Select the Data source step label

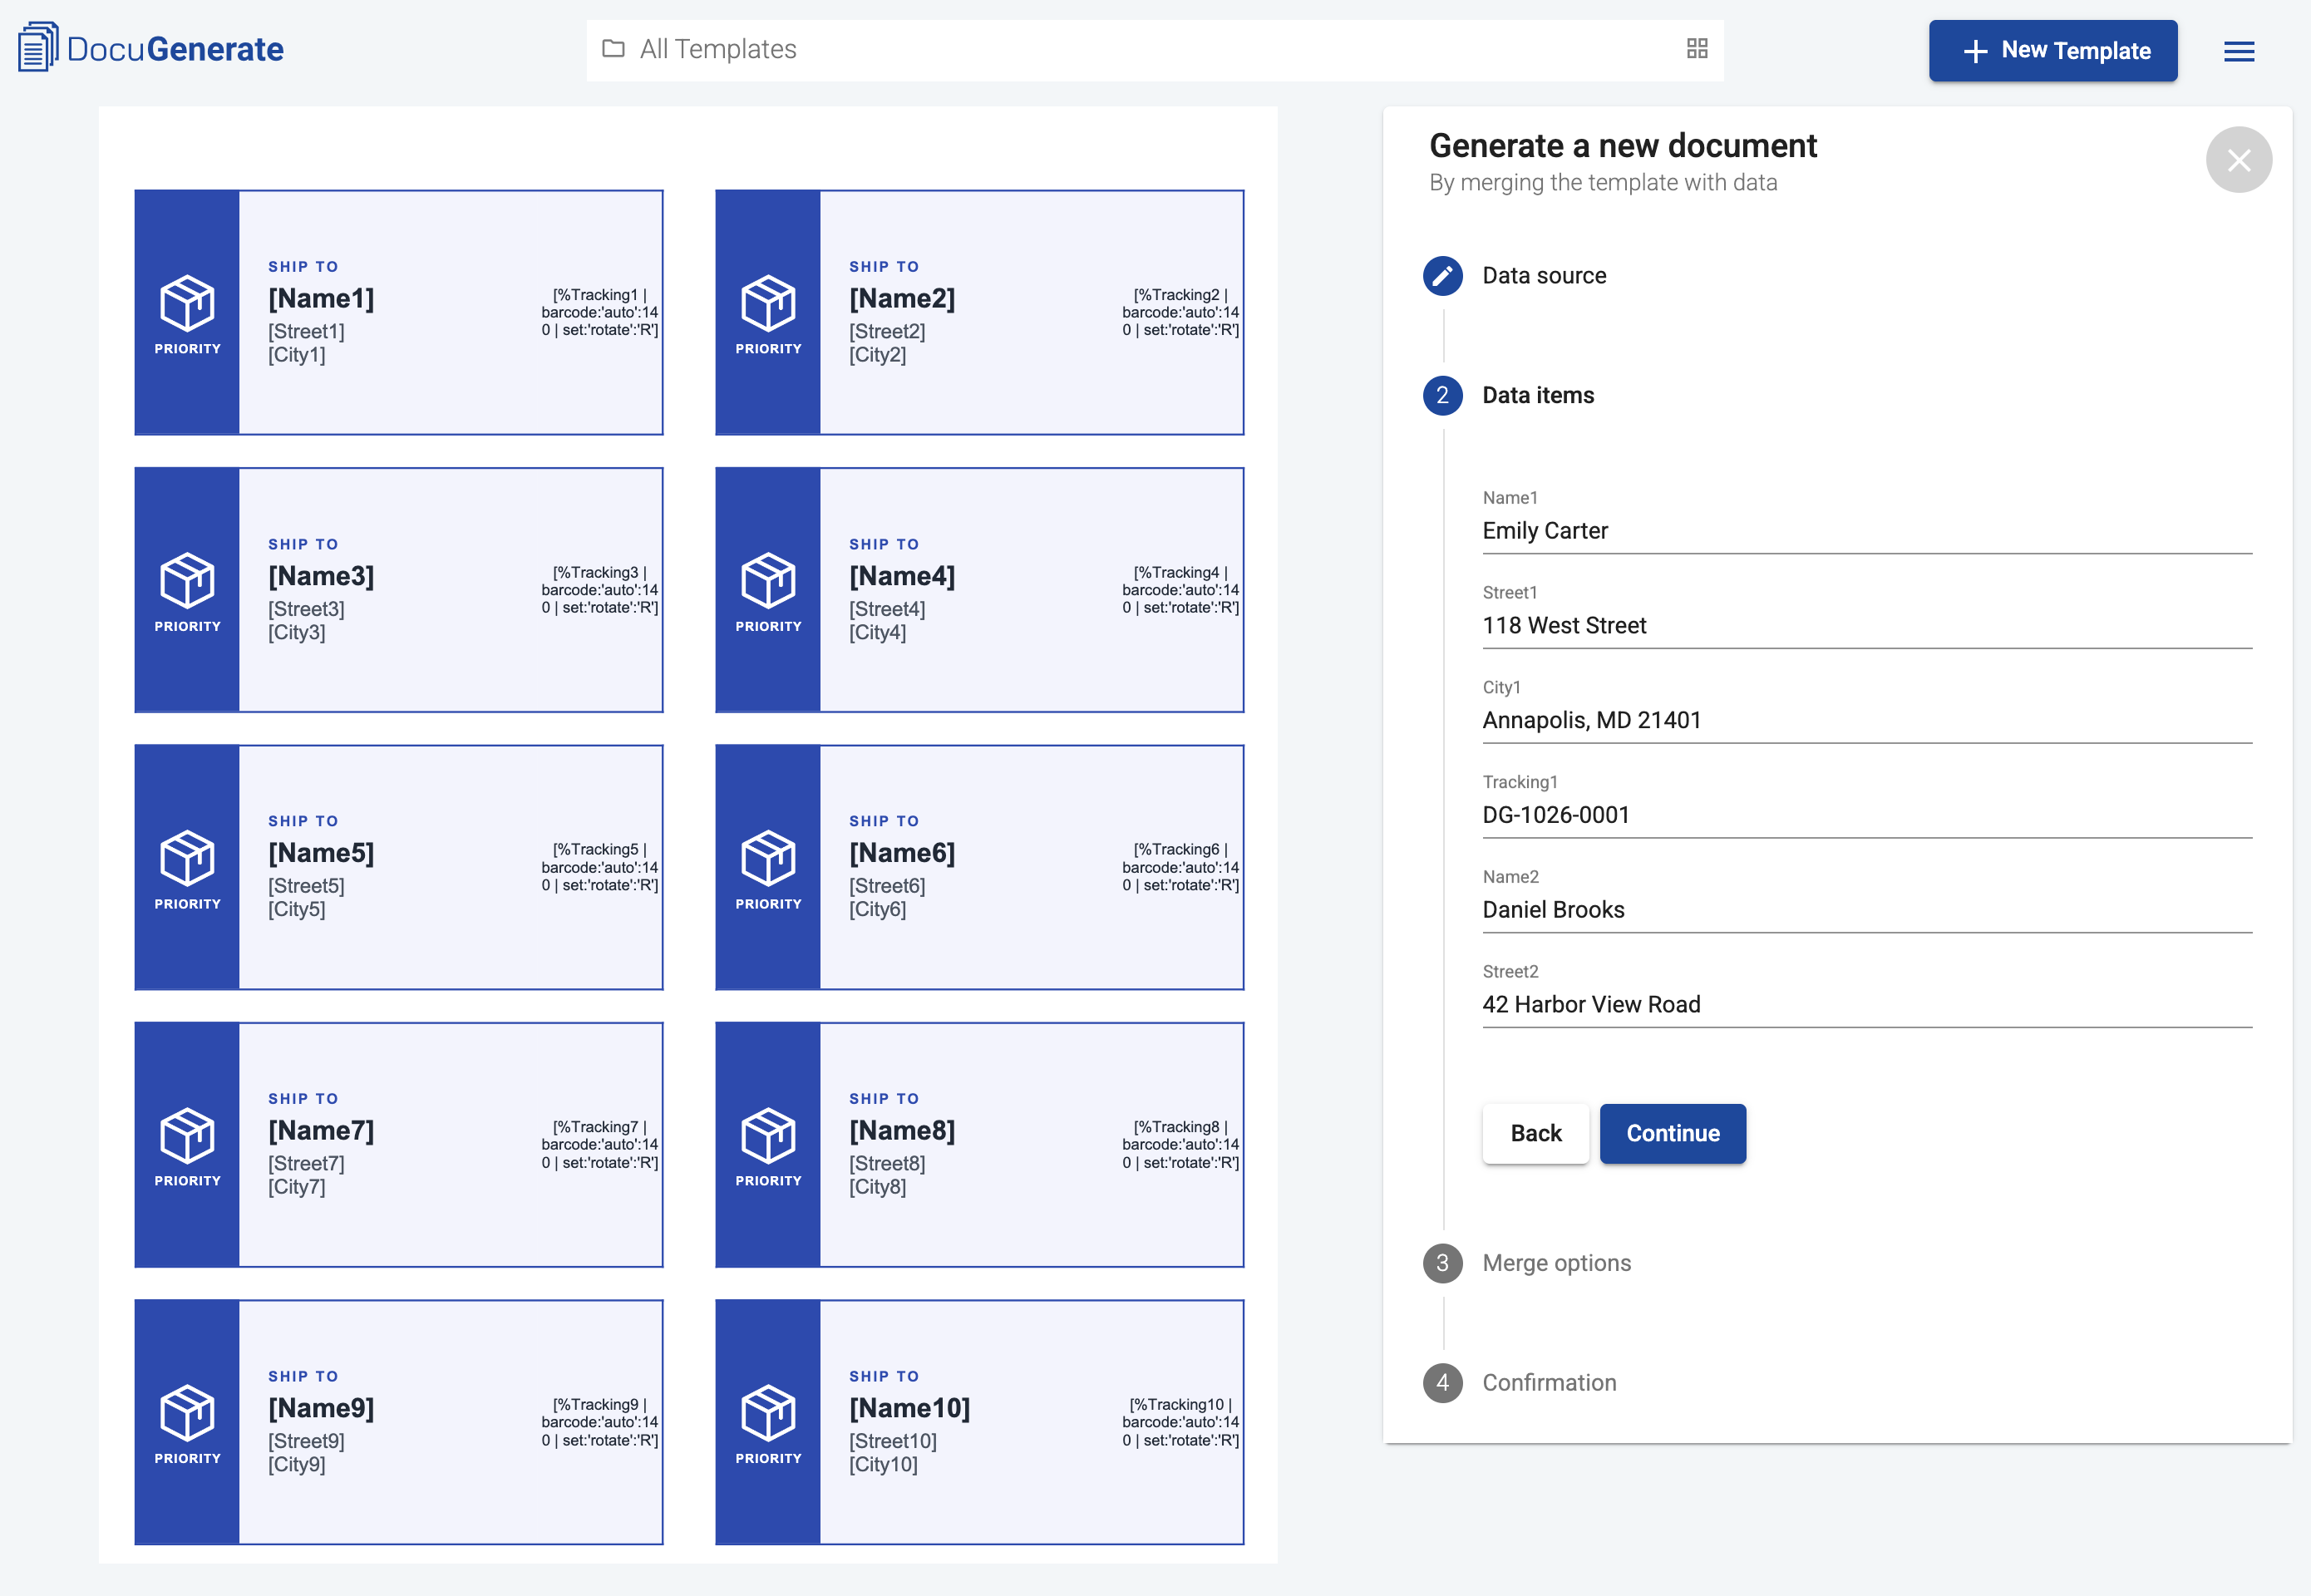tap(1544, 276)
